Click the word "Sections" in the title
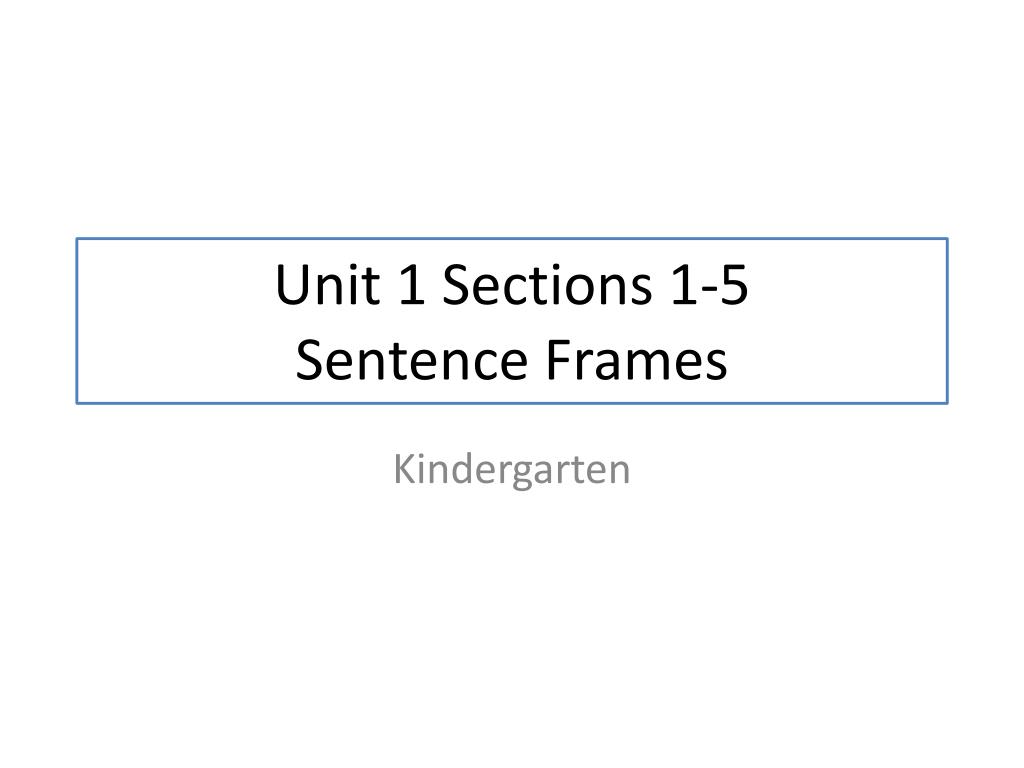This screenshot has height=768, width=1024. [547, 285]
